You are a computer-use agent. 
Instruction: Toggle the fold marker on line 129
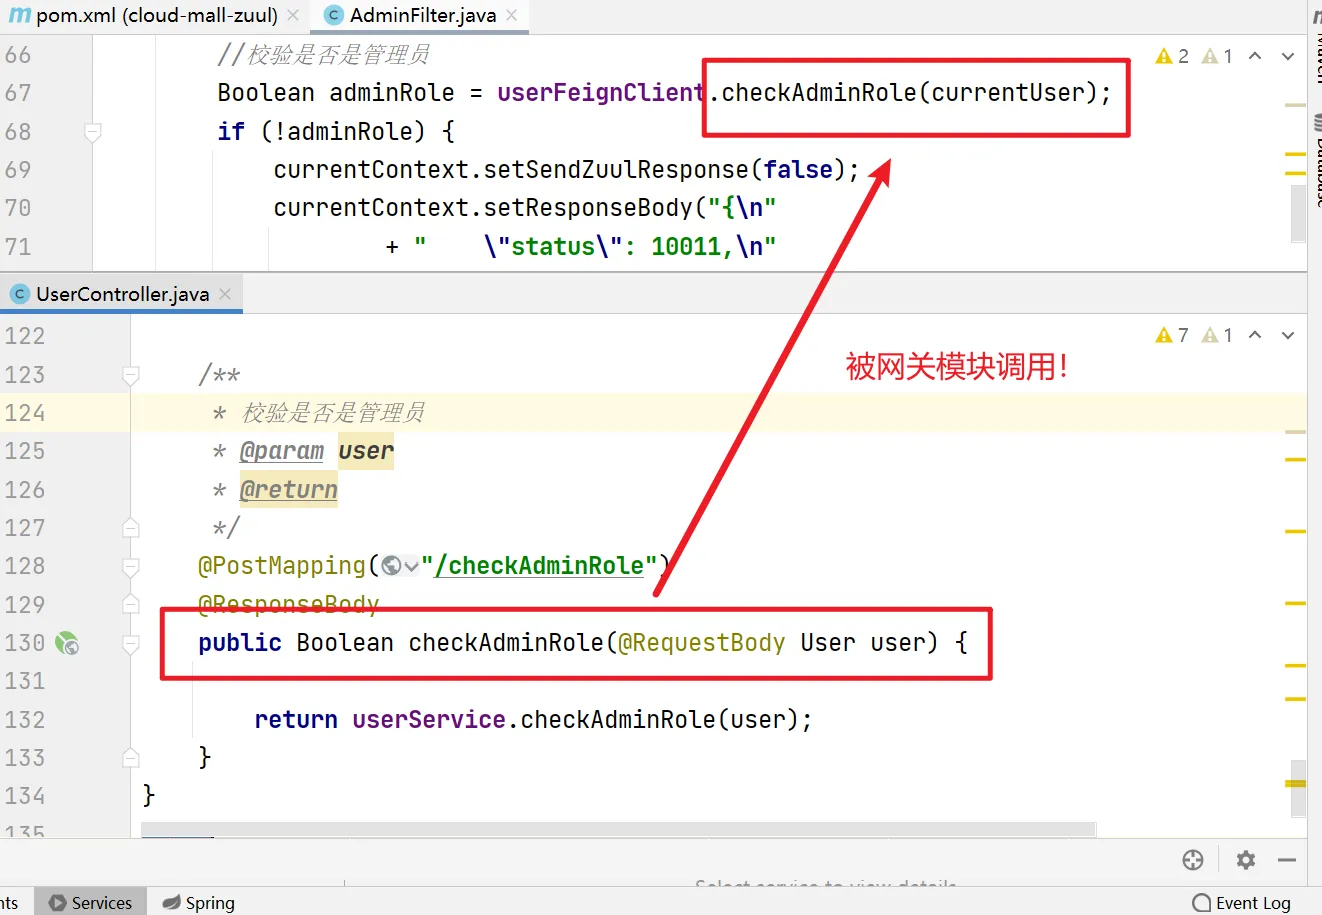[130, 604]
